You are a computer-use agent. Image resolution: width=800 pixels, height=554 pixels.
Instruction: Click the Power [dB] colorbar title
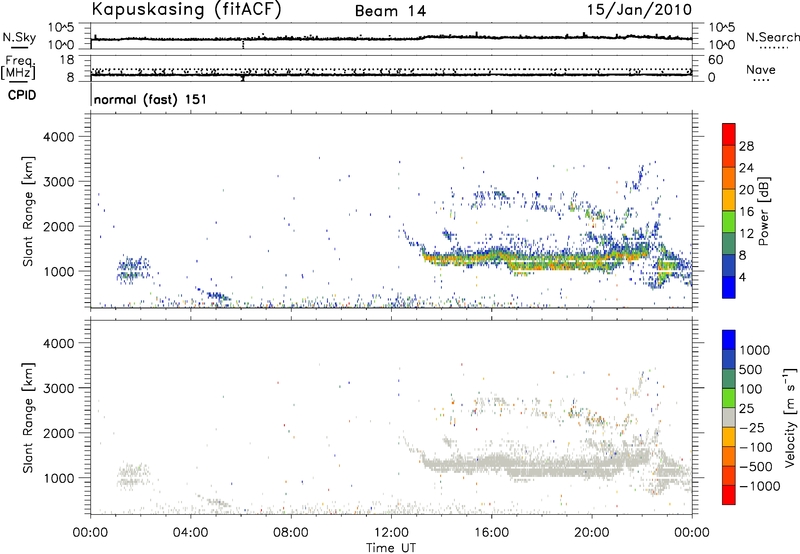[764, 211]
